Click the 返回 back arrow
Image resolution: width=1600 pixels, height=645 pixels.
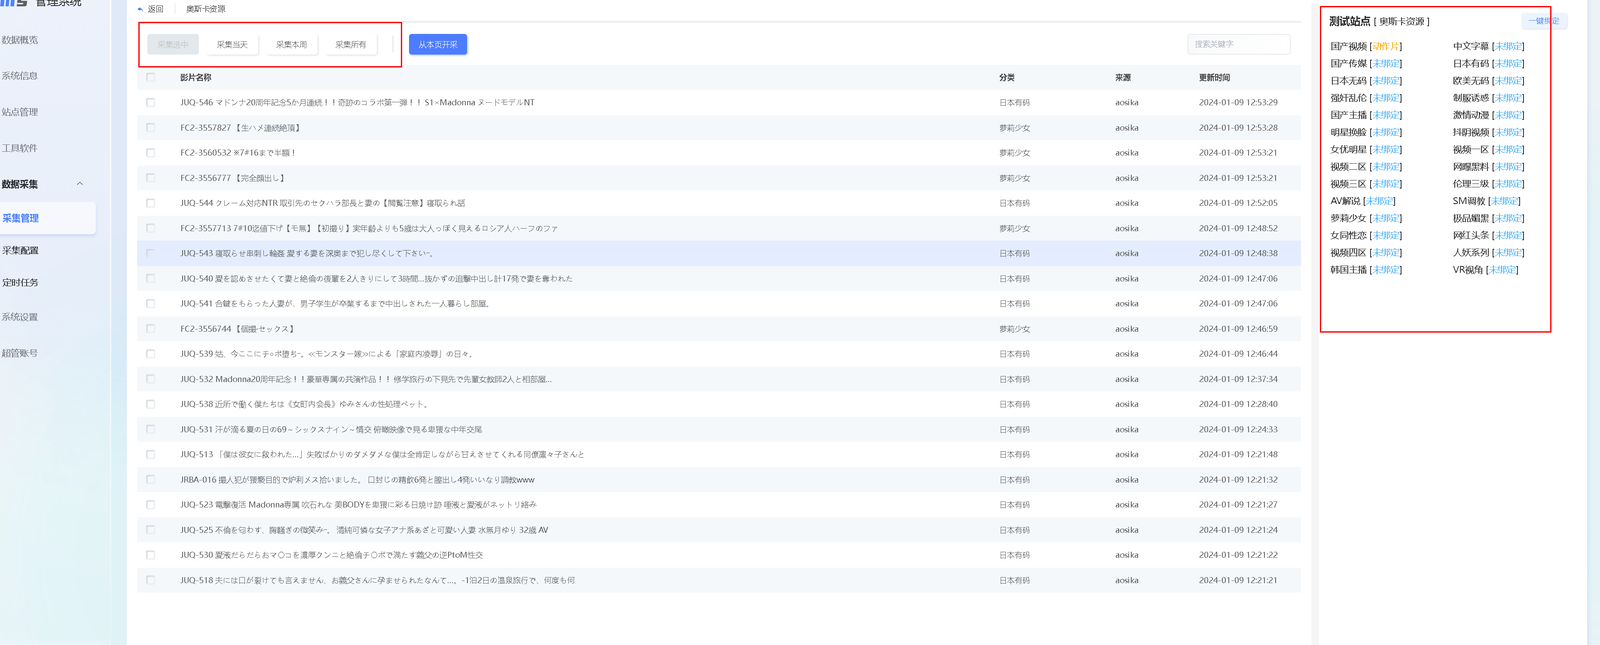pos(150,9)
